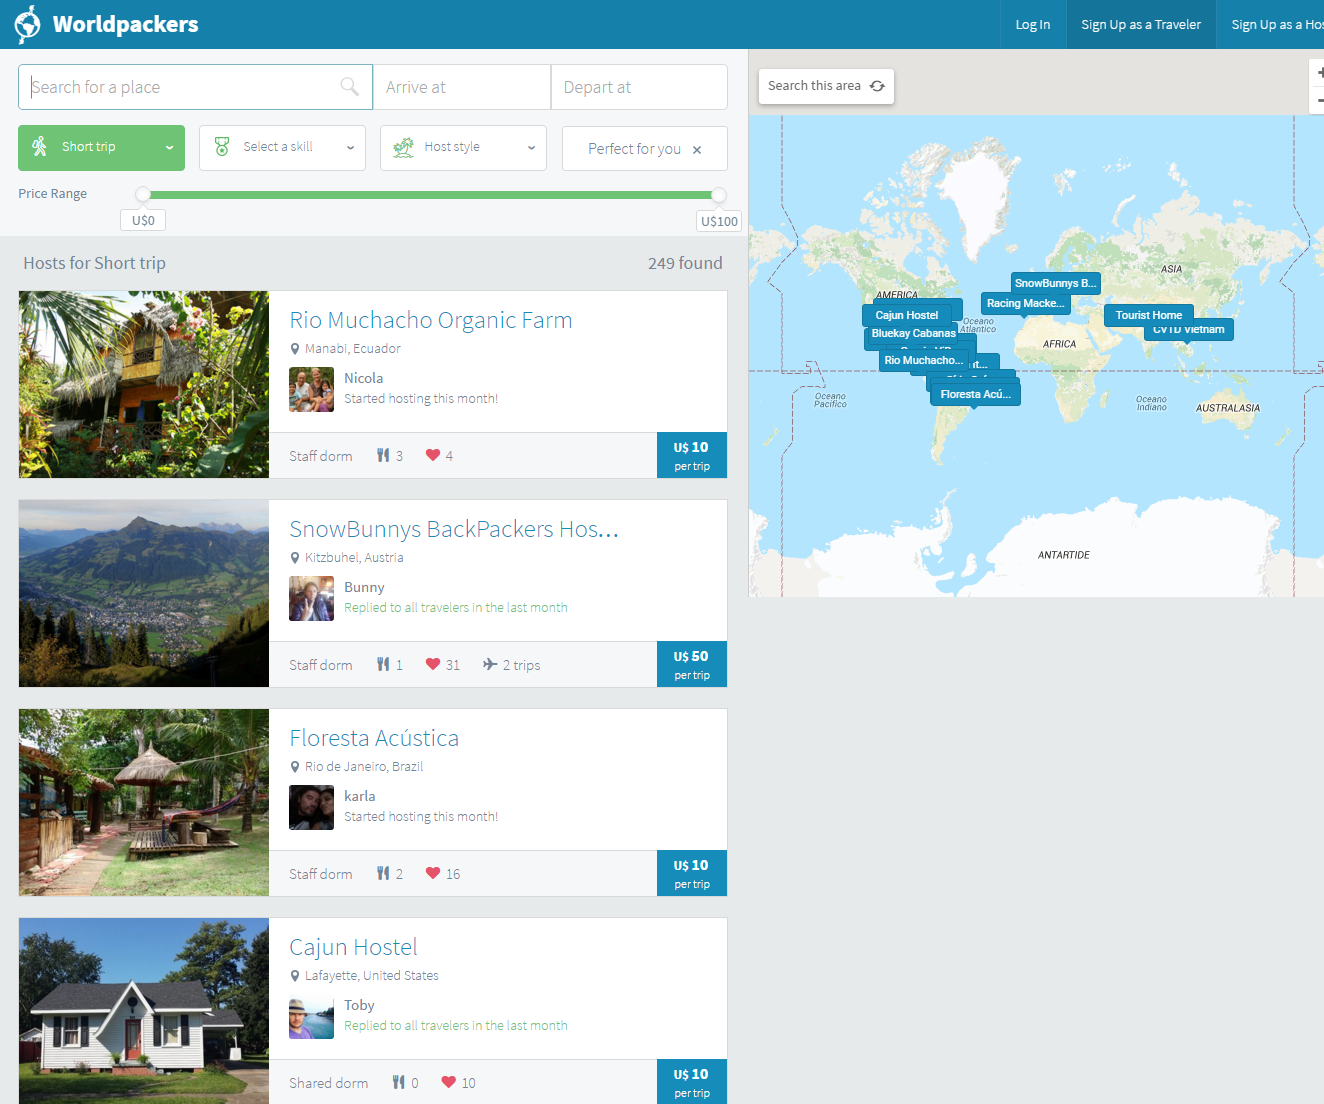Viewport: 1324px width, 1104px height.
Task: Click the Tourist Home map marker
Action: 1149,315
